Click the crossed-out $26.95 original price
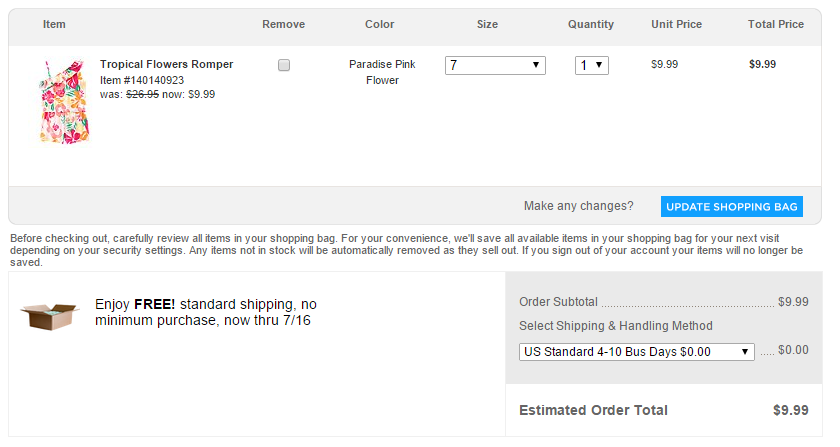 (145, 95)
